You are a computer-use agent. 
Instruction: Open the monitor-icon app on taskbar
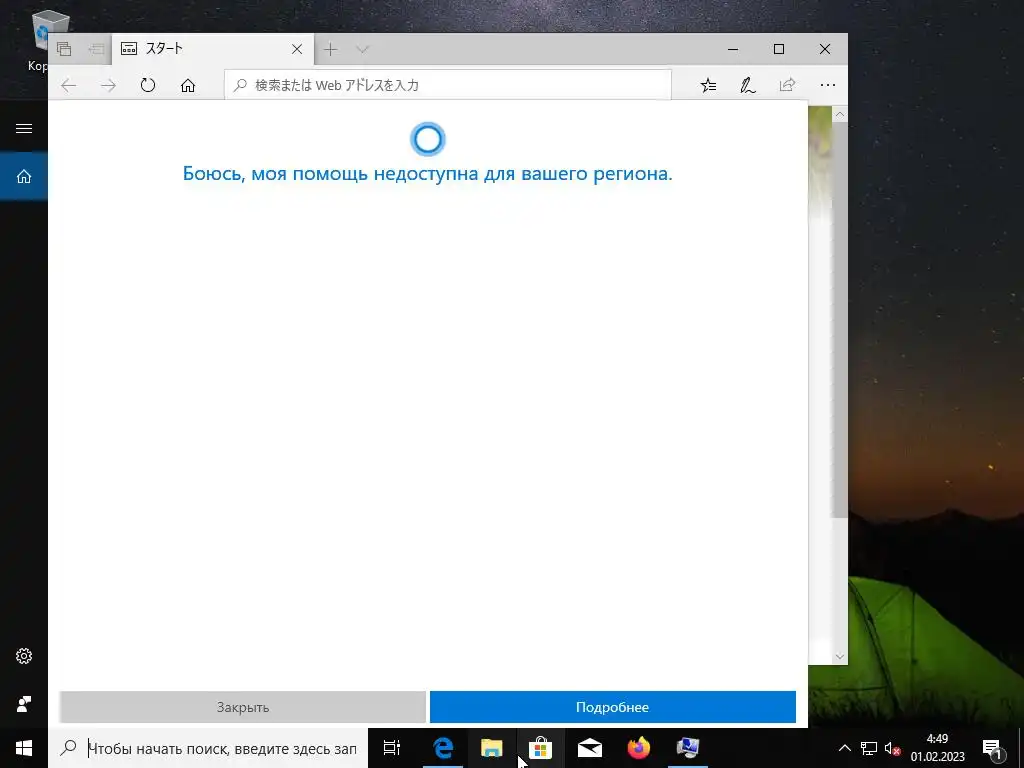tap(688, 748)
